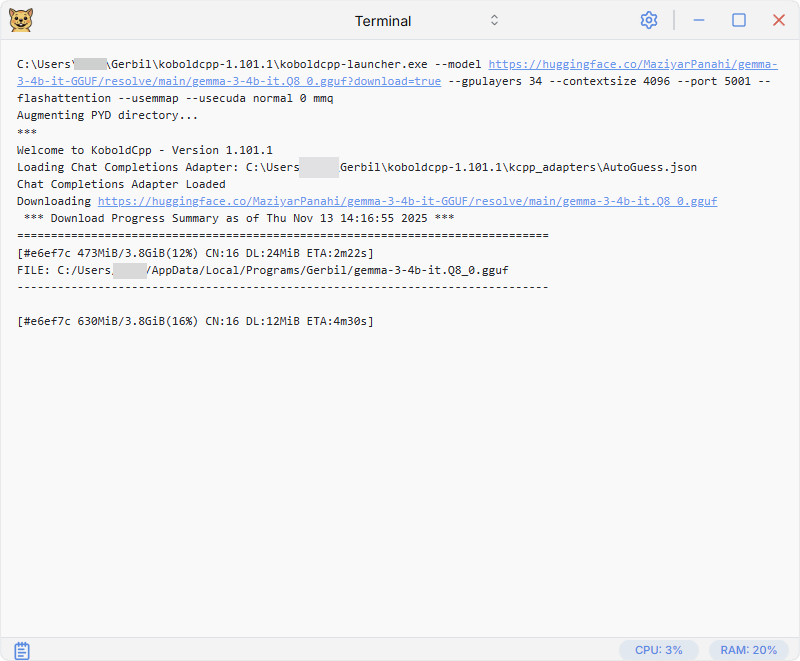Open the huggingface link after --model
This screenshot has width=800, height=661.
[632, 64]
